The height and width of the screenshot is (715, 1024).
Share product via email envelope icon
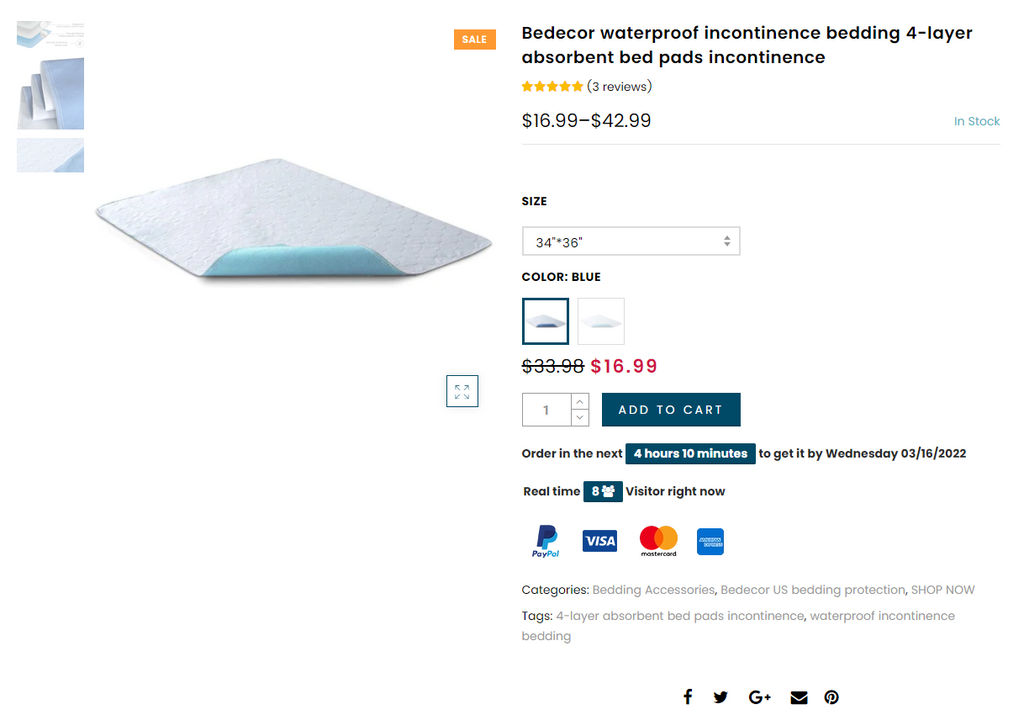798,697
